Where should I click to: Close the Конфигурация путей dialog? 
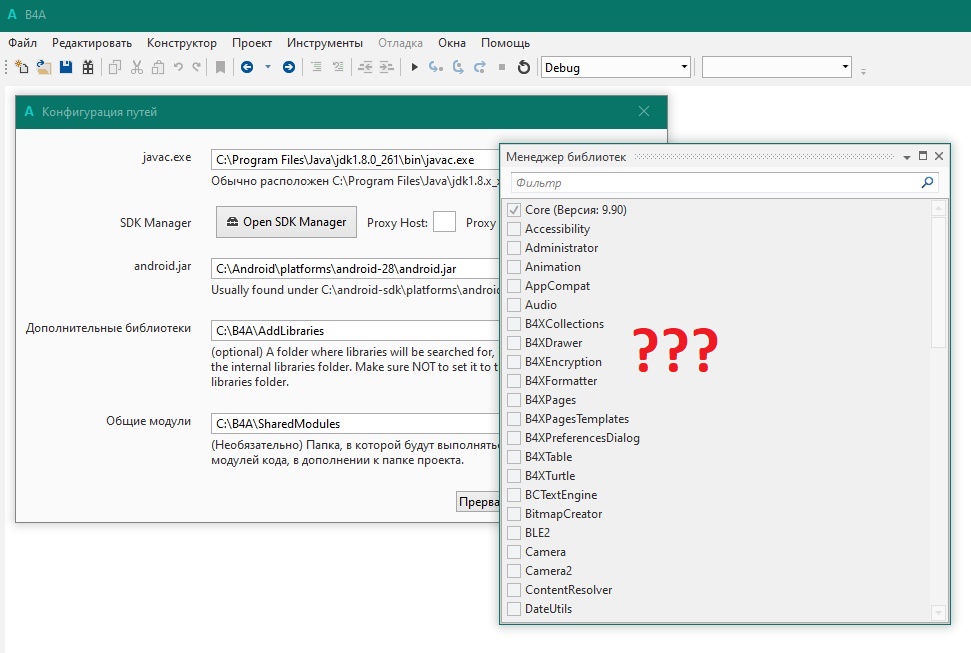click(x=644, y=111)
